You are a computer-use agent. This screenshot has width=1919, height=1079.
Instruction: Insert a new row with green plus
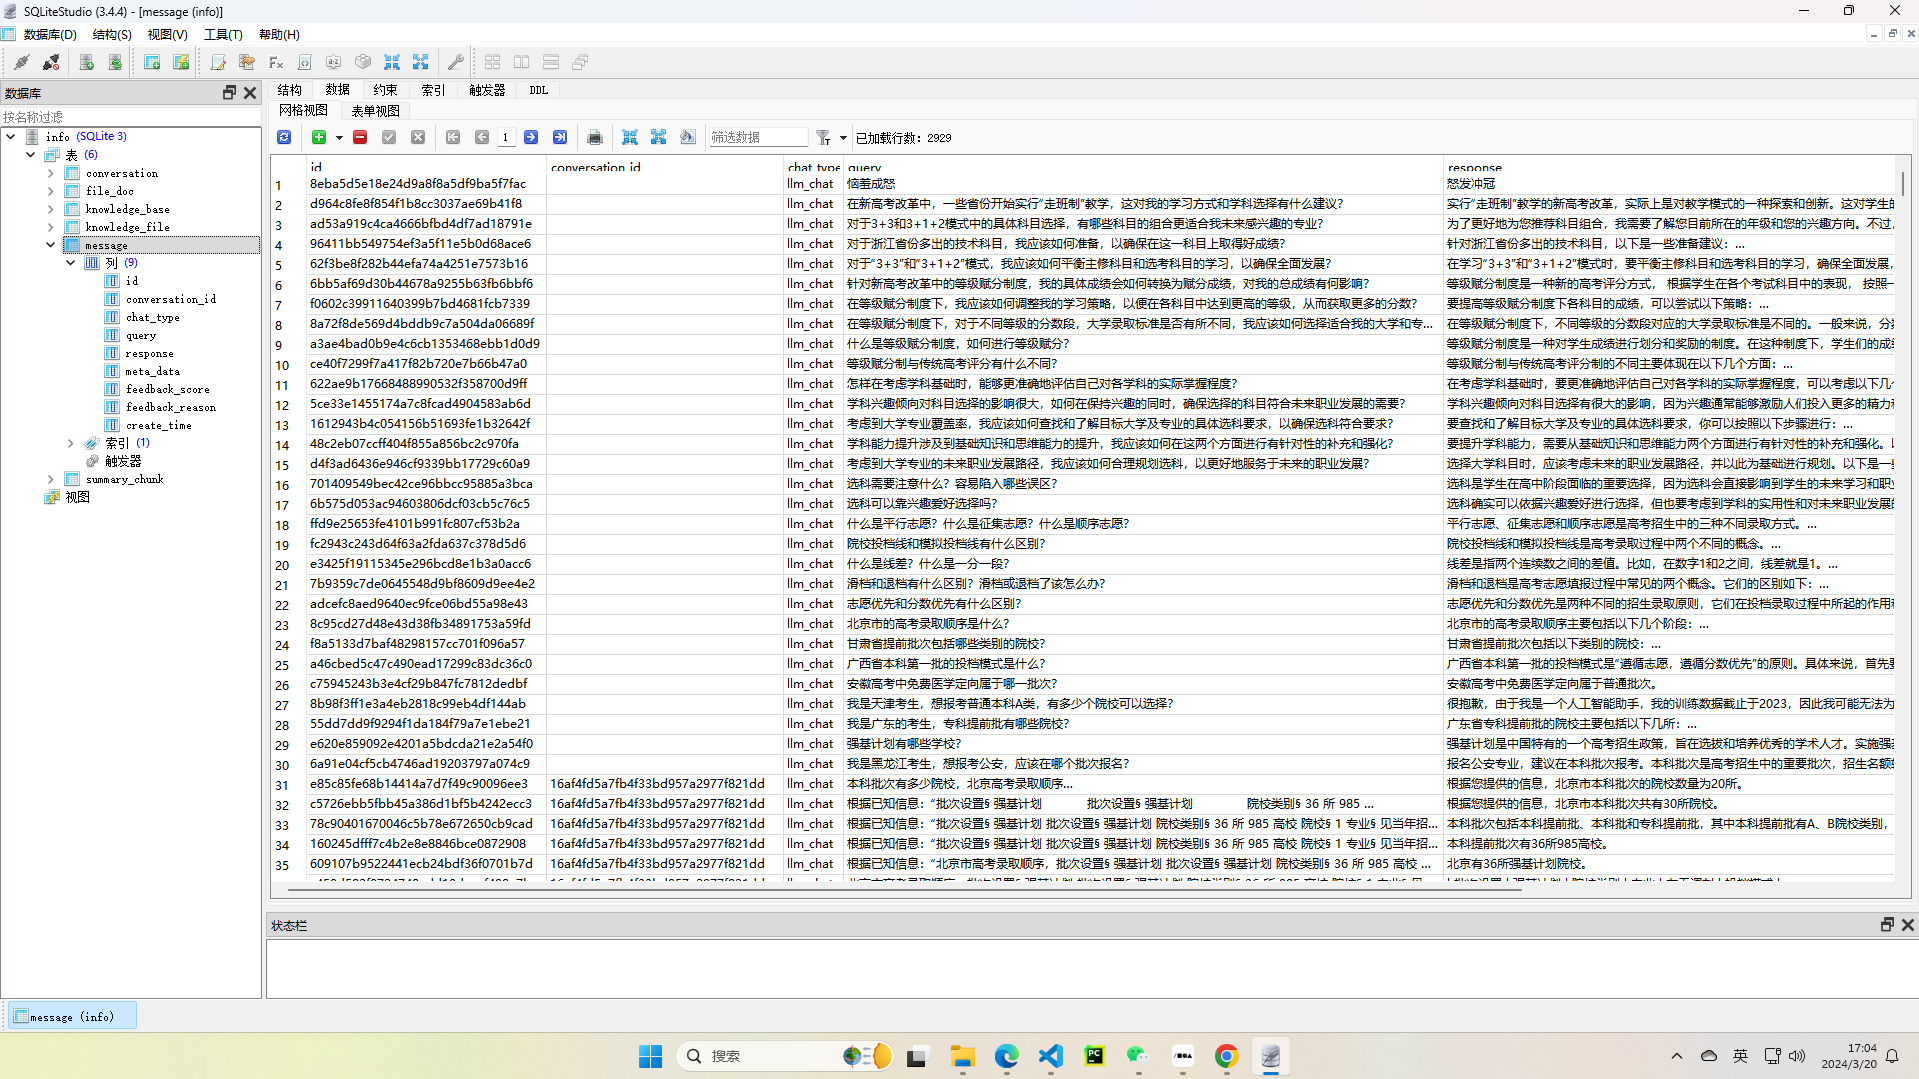(x=319, y=137)
